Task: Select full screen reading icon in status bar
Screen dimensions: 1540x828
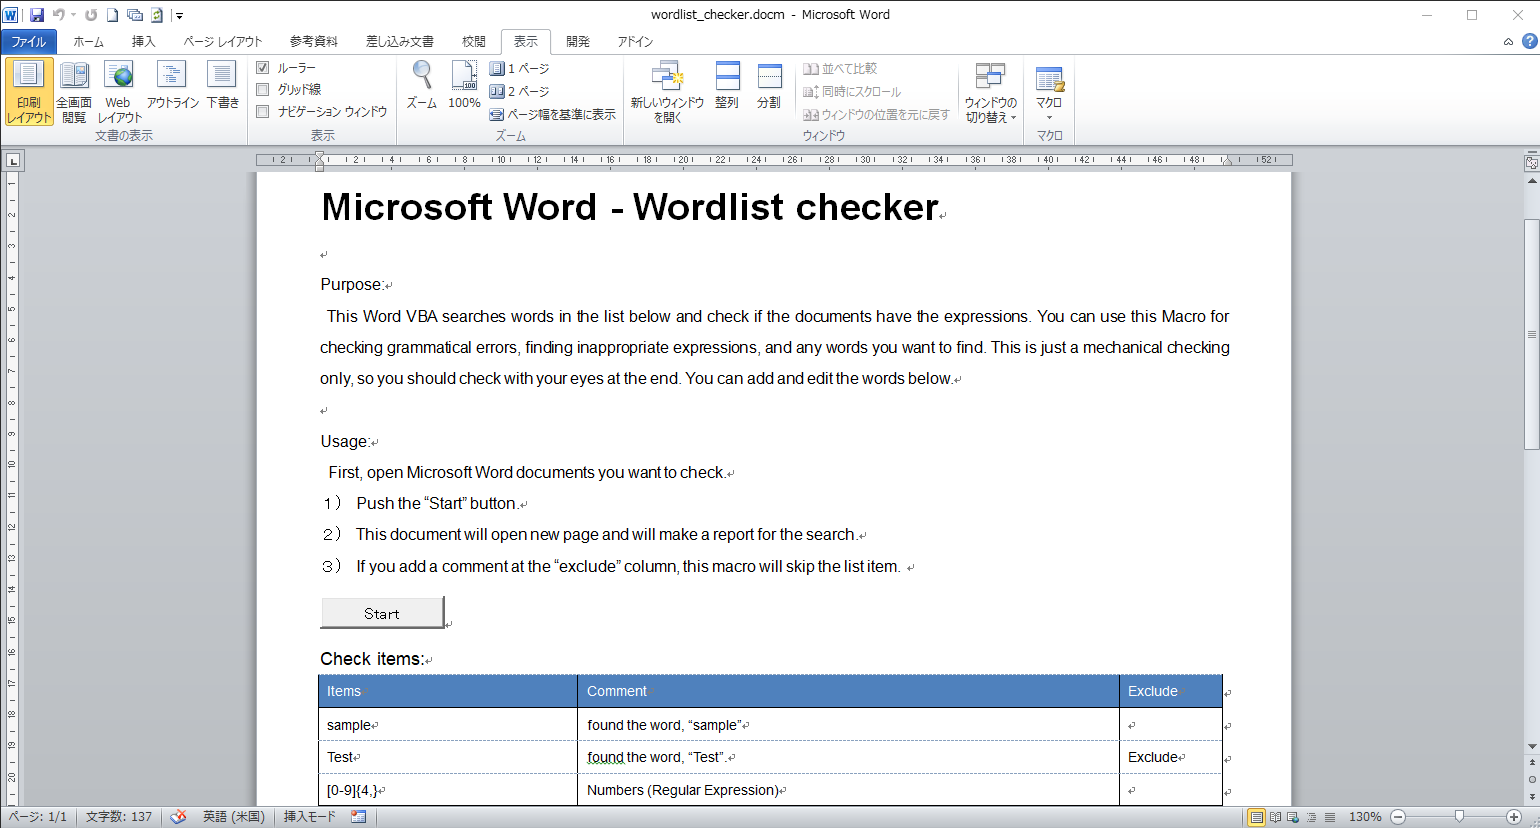Action: point(1275,817)
